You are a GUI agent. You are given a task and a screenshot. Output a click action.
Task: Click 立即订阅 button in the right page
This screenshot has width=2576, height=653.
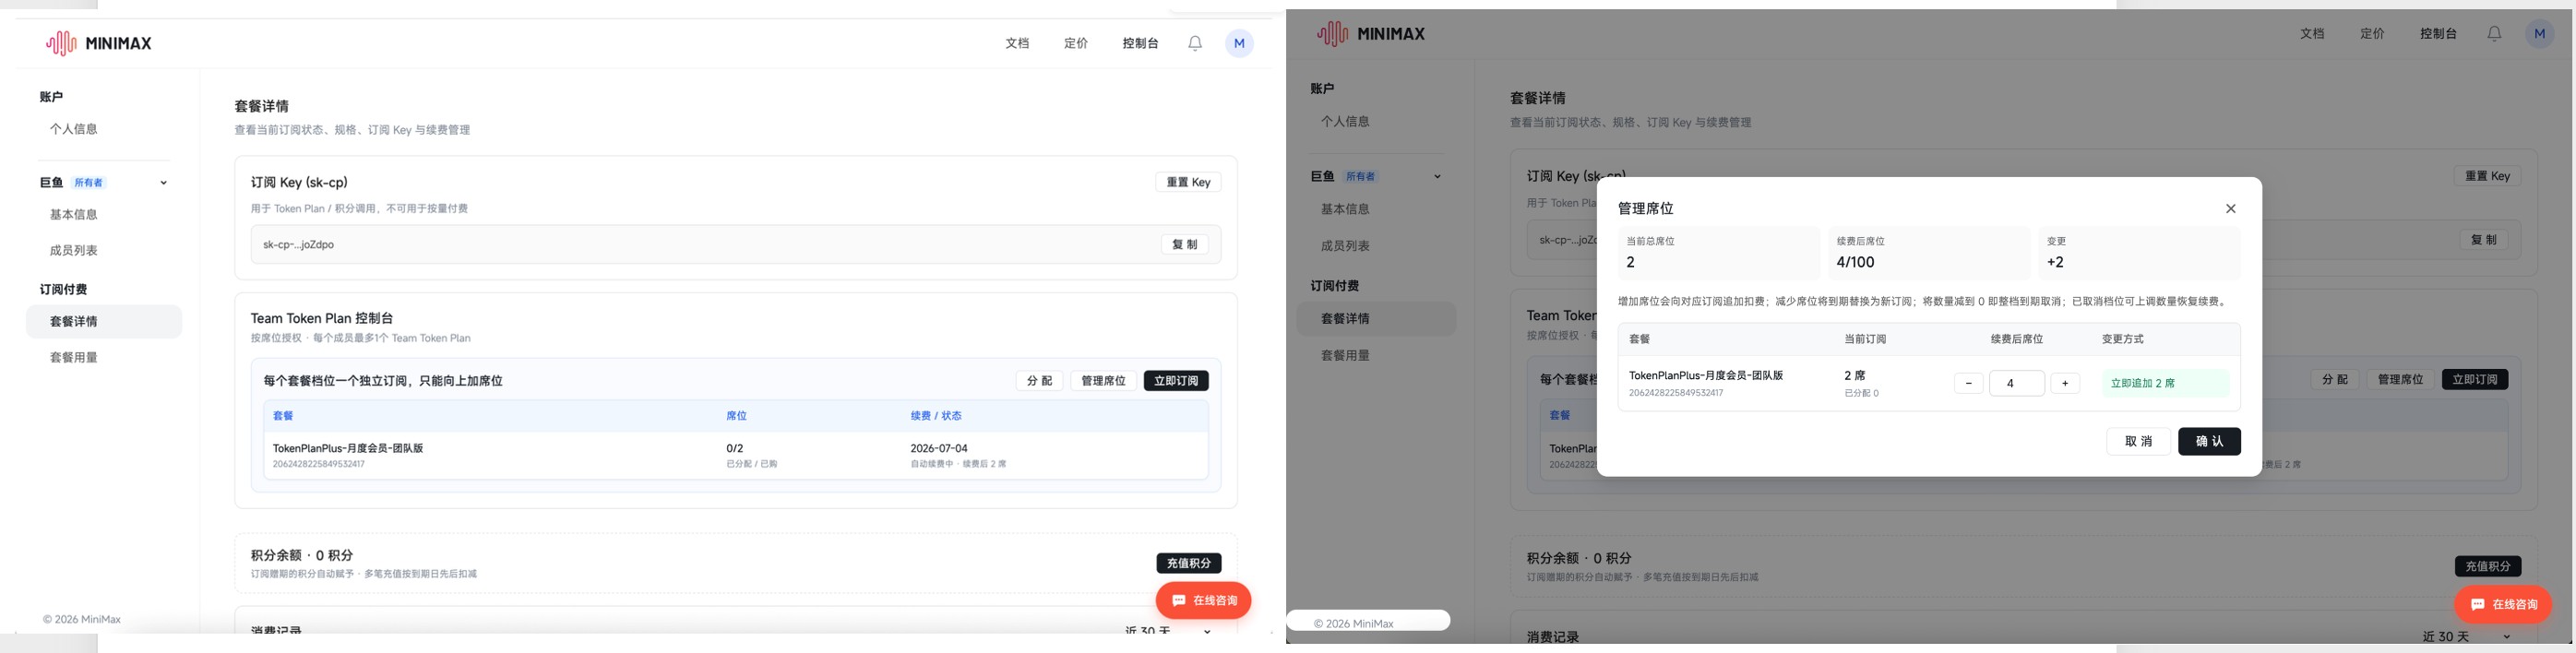2475,380
